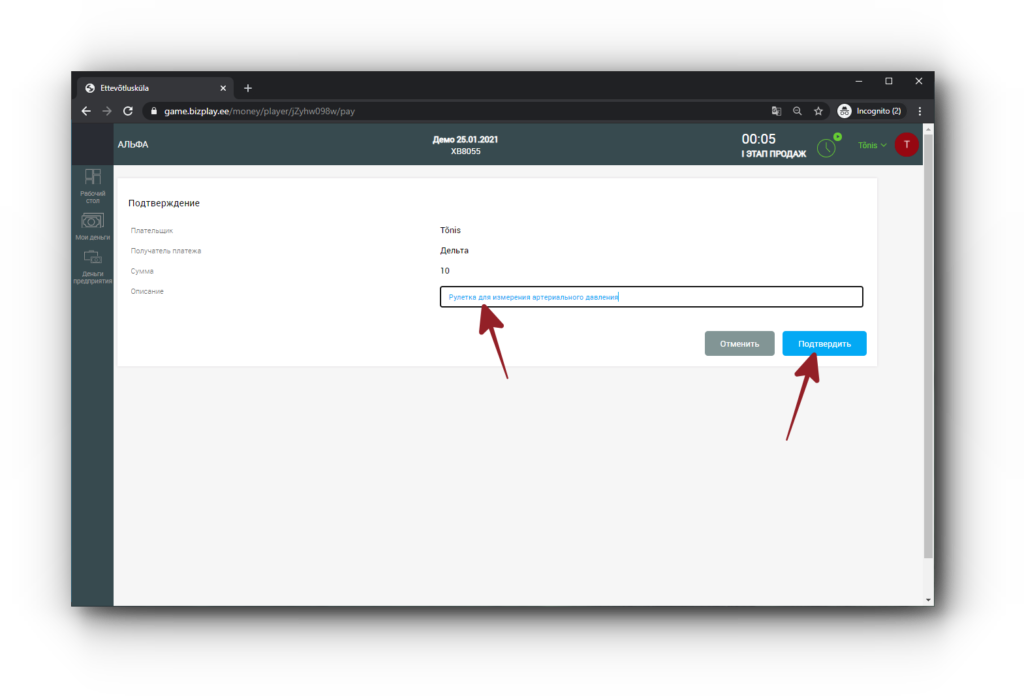The height and width of the screenshot is (696, 1024).
Task: Open Мои деньги in the sidebar
Action: (x=92, y=226)
